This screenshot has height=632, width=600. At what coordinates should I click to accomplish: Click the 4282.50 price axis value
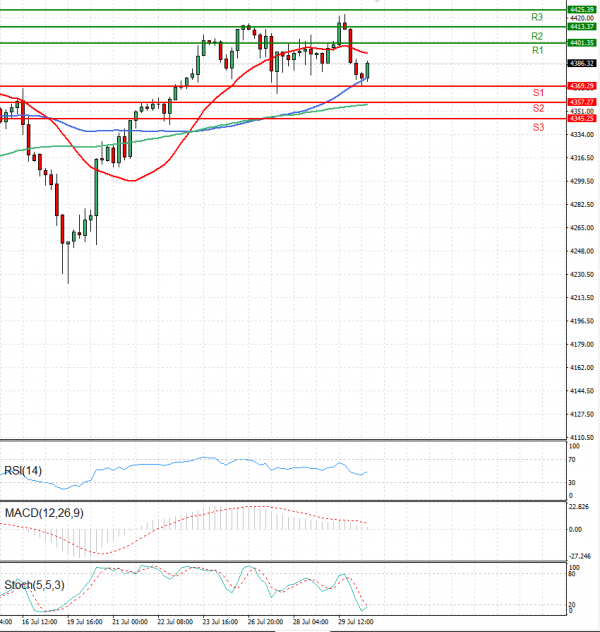(x=582, y=205)
